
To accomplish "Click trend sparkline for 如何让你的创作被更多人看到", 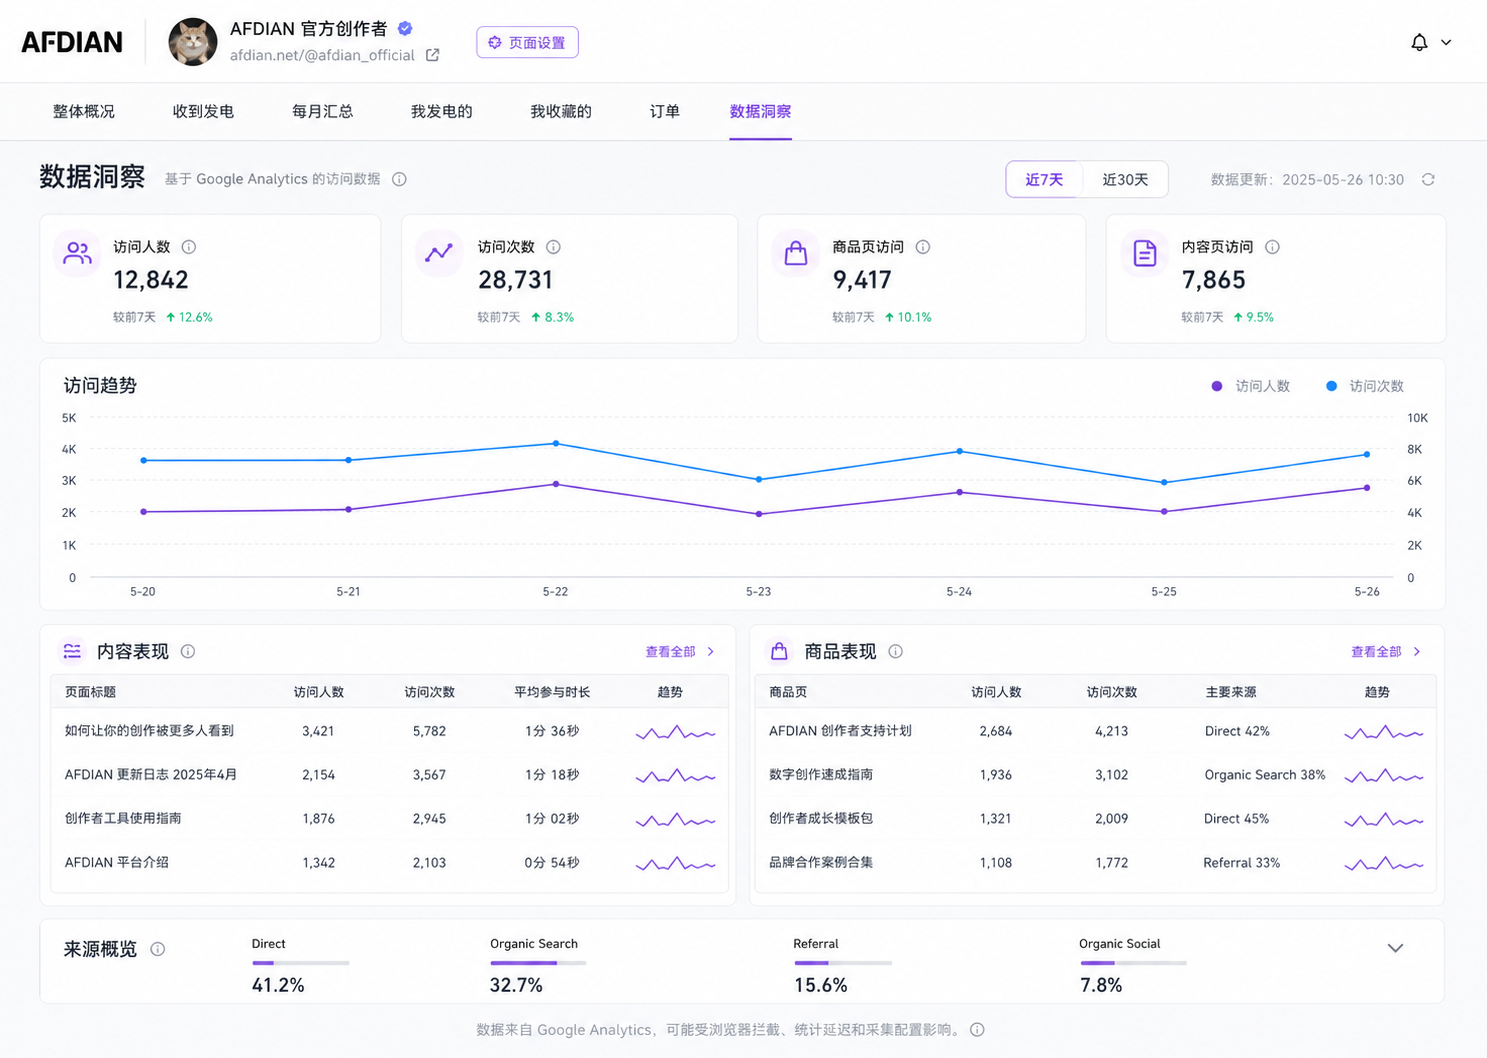I will point(675,733).
